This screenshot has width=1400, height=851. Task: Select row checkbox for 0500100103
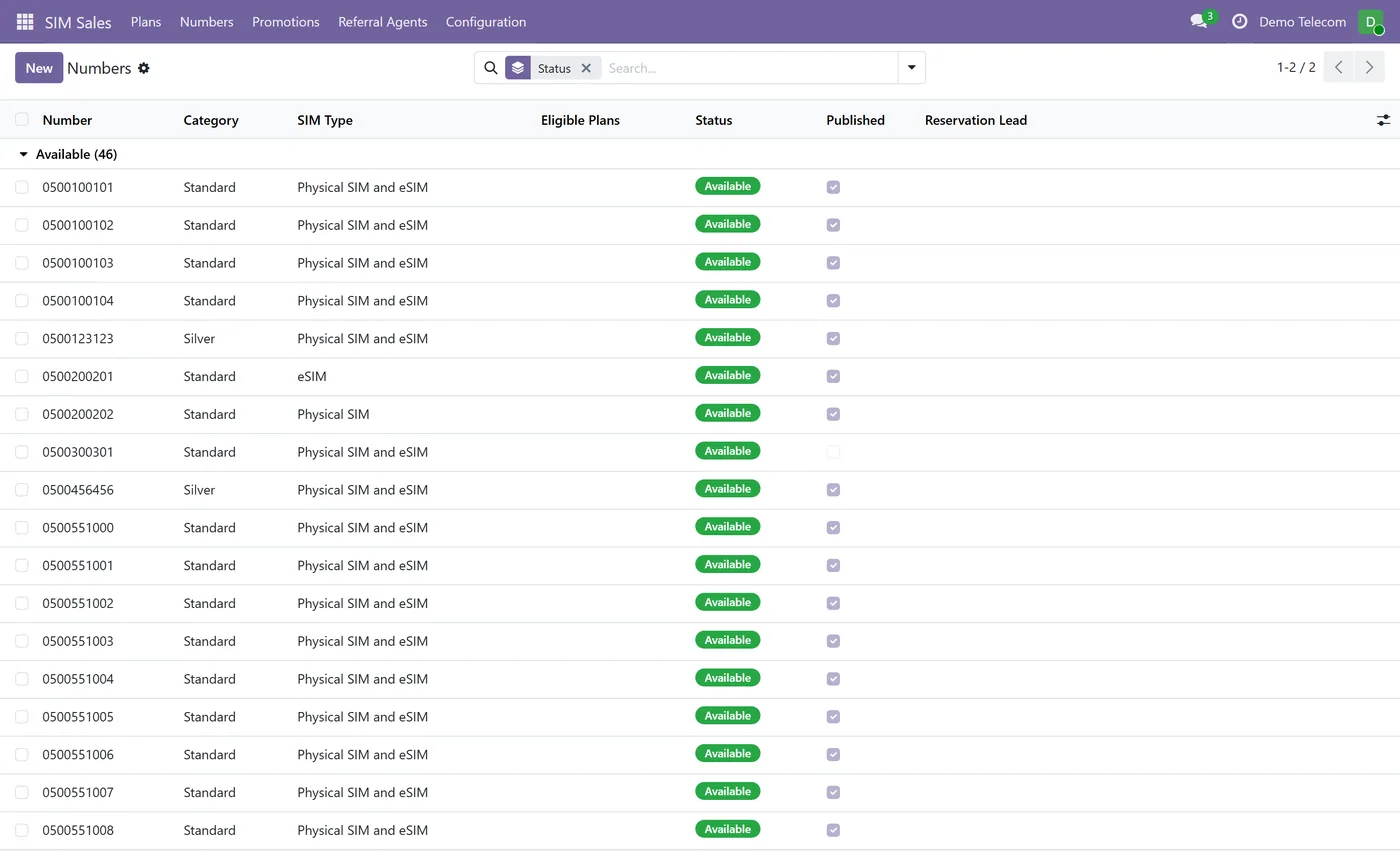coord(22,263)
